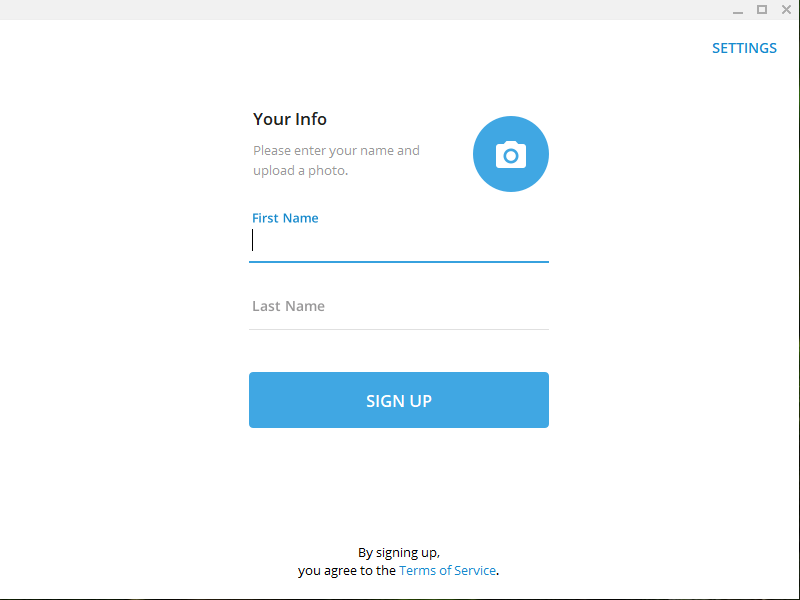Click the gray underline beneath Last Name
Screen dimensions: 800x600
[399, 330]
